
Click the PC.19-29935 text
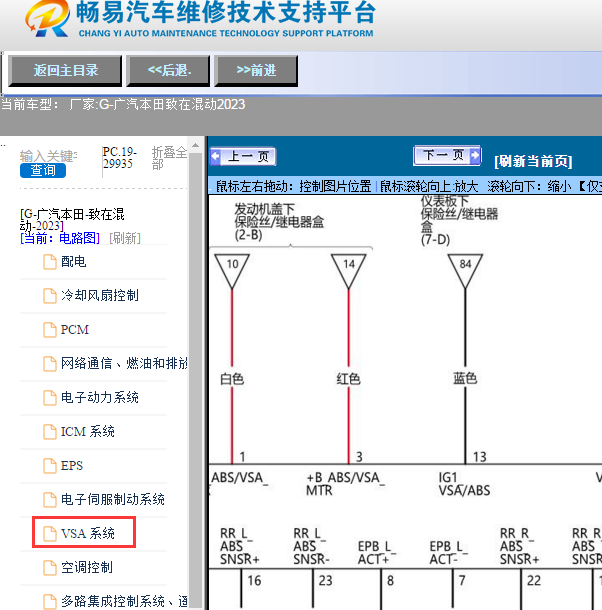click(x=119, y=158)
